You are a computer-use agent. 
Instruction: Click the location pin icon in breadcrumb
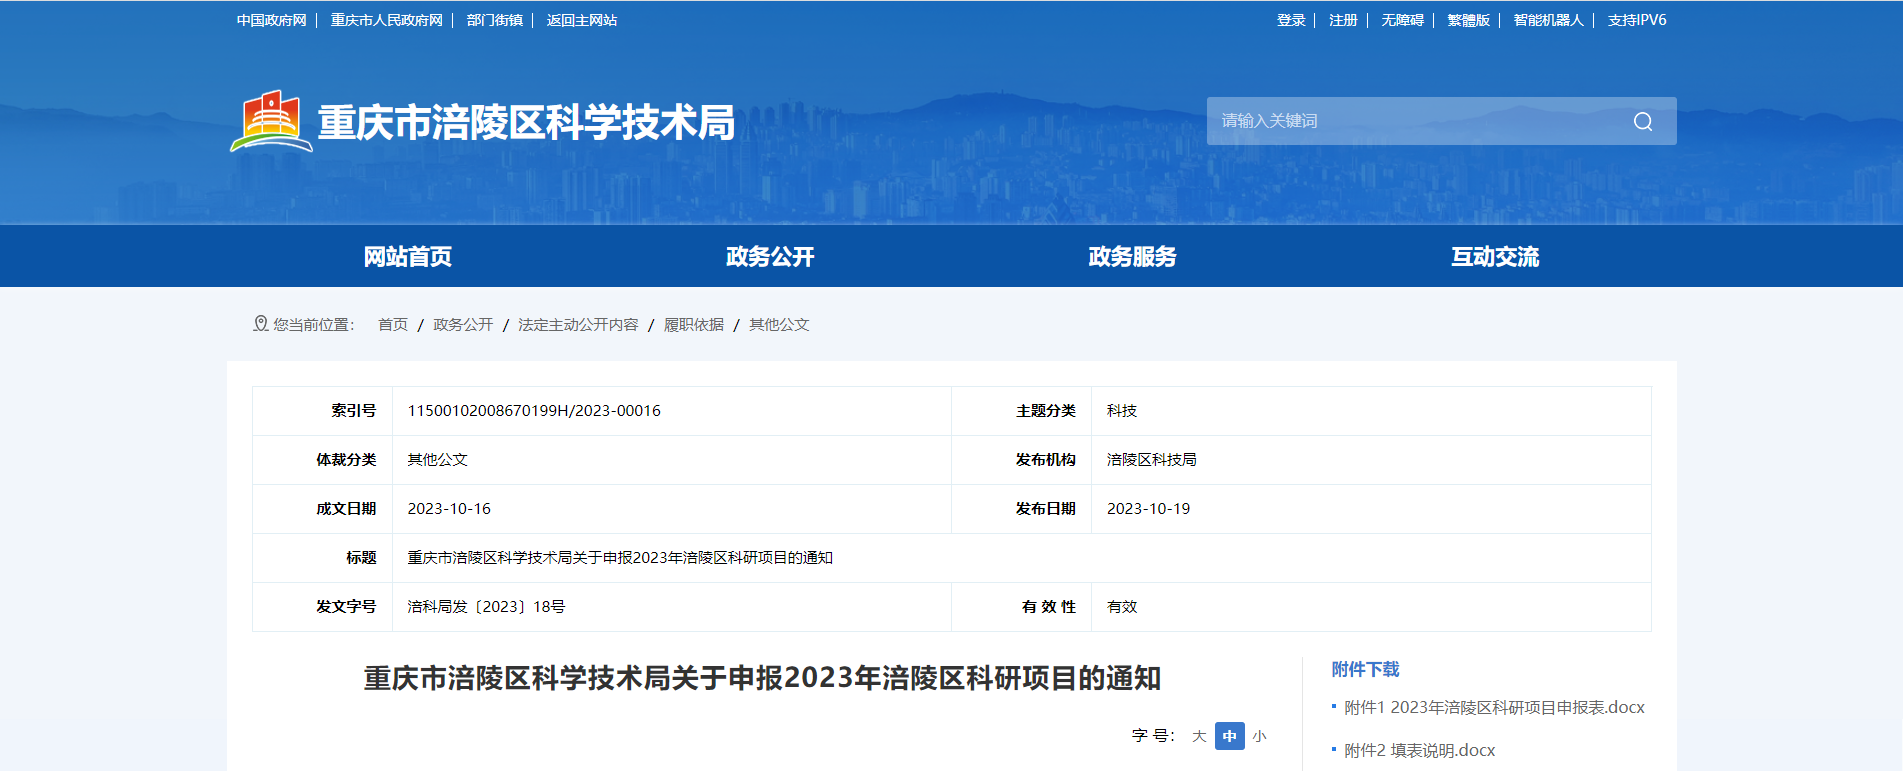click(x=260, y=324)
